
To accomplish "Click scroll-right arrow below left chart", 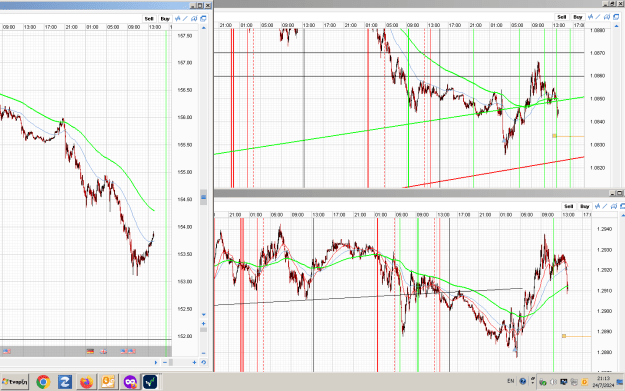I will (156, 362).
